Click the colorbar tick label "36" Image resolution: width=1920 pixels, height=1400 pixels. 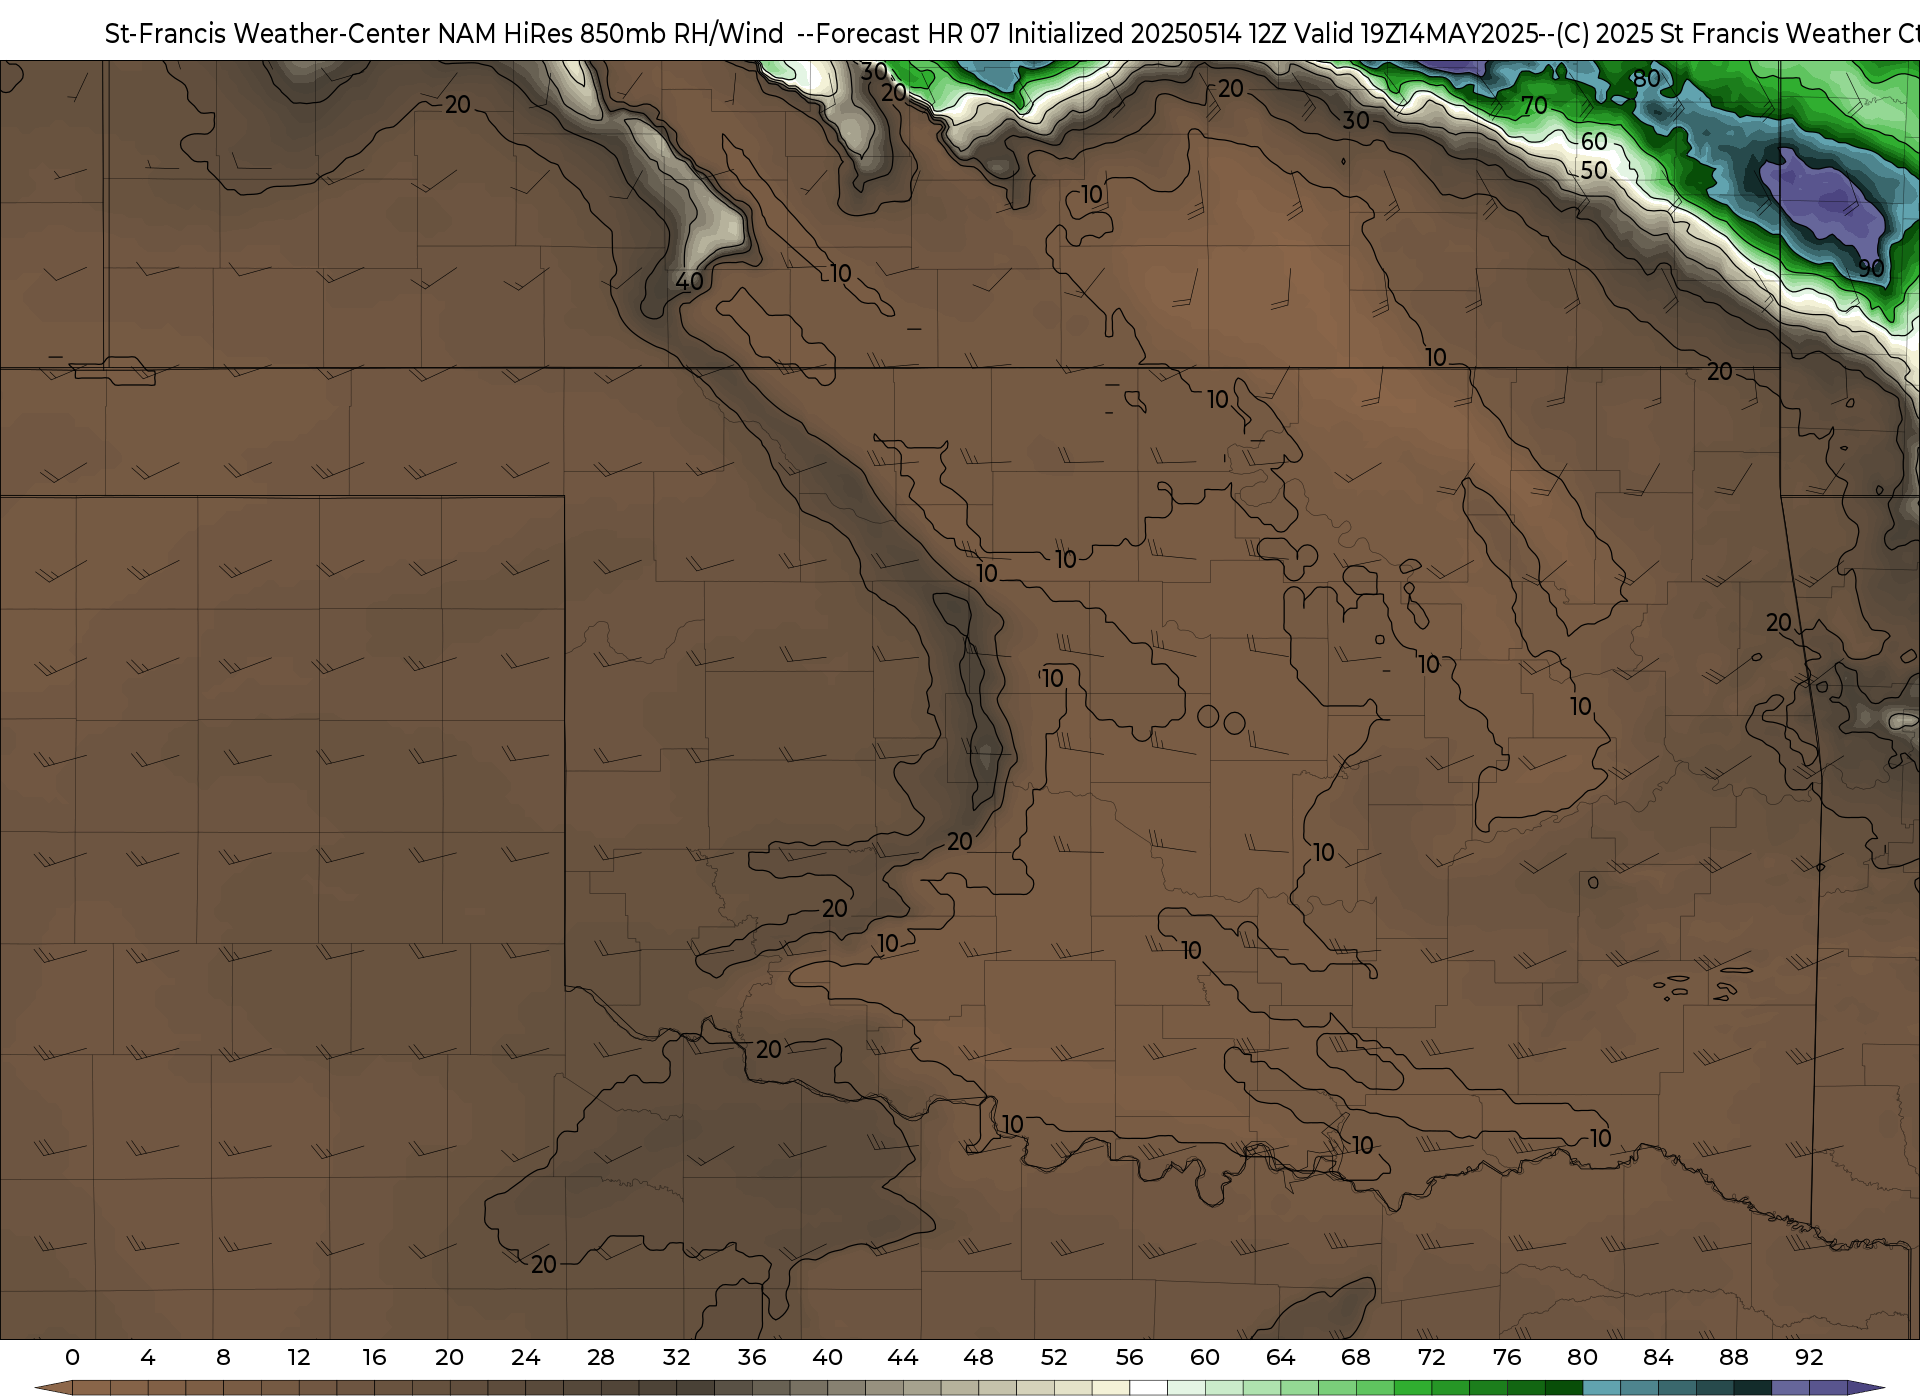point(752,1357)
